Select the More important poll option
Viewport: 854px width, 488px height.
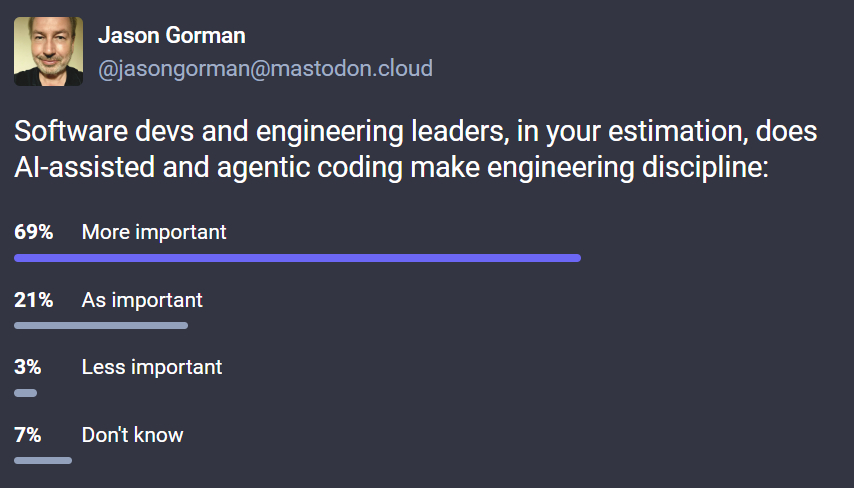click(x=154, y=232)
